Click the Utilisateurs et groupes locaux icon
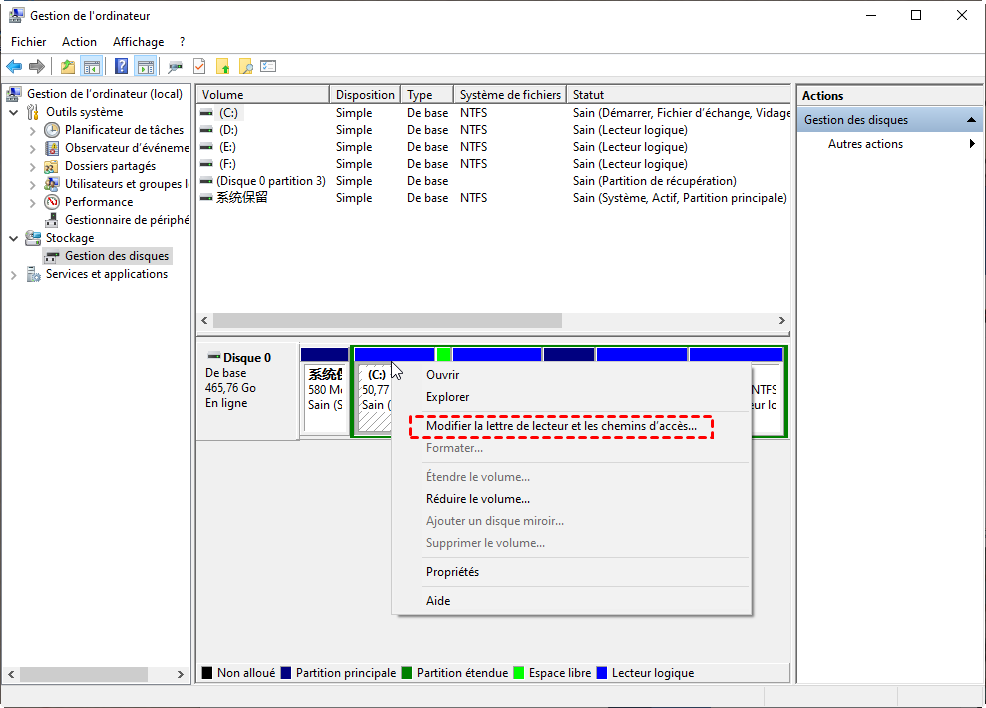Image resolution: width=986 pixels, height=708 pixels. [52, 184]
